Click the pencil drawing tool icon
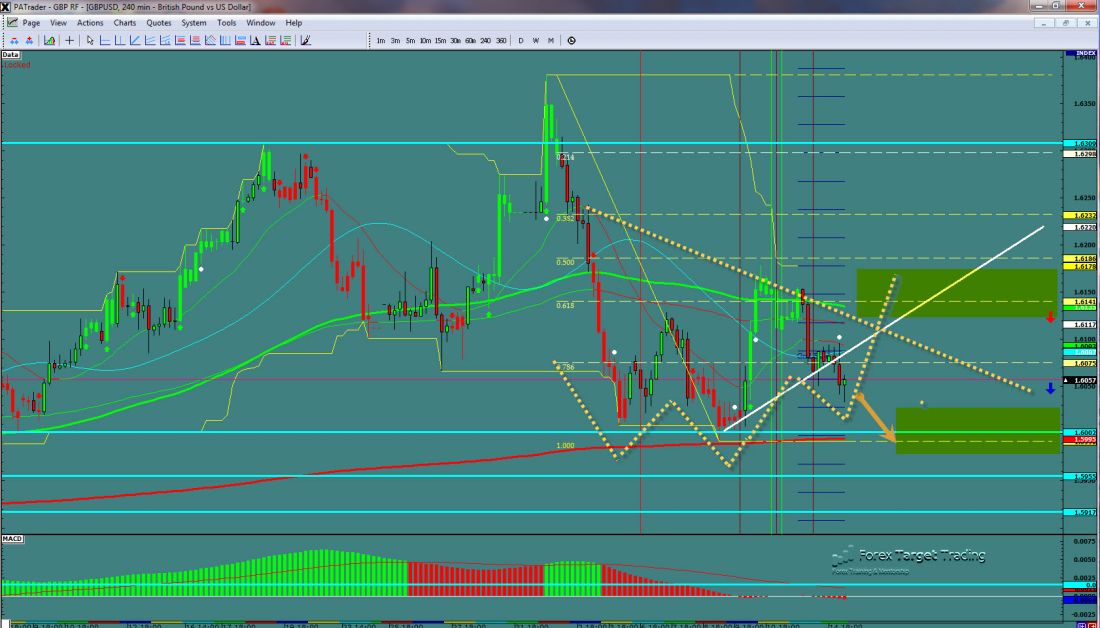1100x628 pixels. click(305, 41)
